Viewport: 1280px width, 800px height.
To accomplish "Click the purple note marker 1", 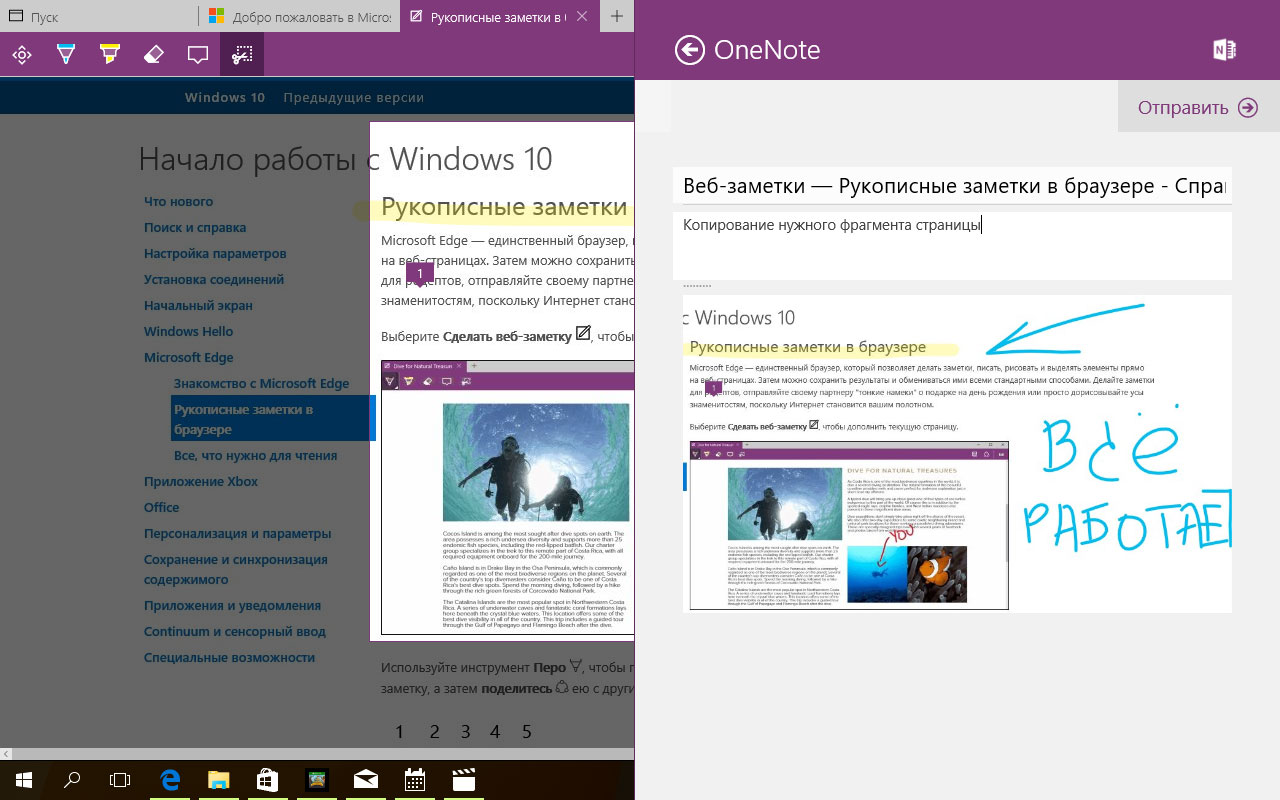I will click(420, 274).
